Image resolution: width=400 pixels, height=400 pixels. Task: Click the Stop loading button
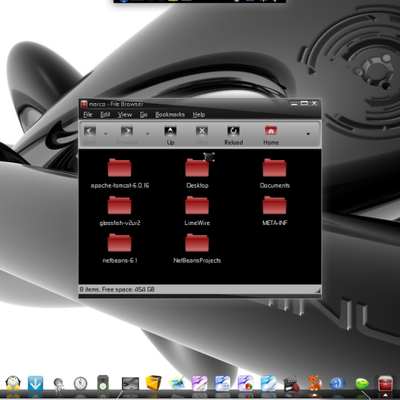click(202, 135)
